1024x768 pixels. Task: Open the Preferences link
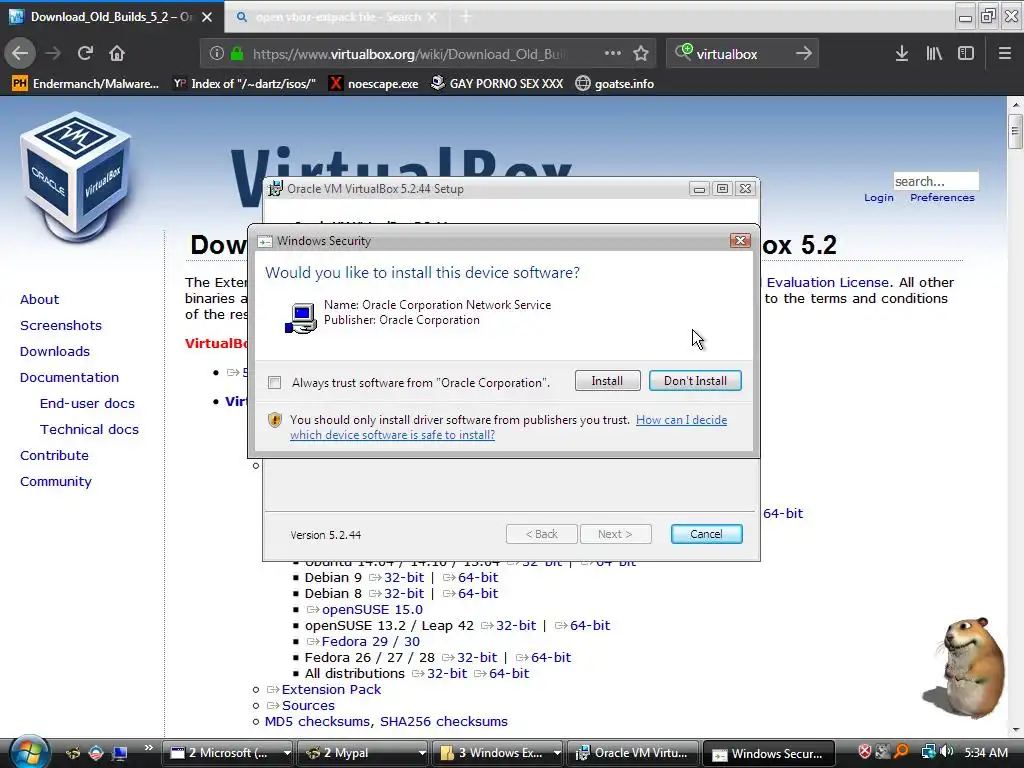[942, 197]
